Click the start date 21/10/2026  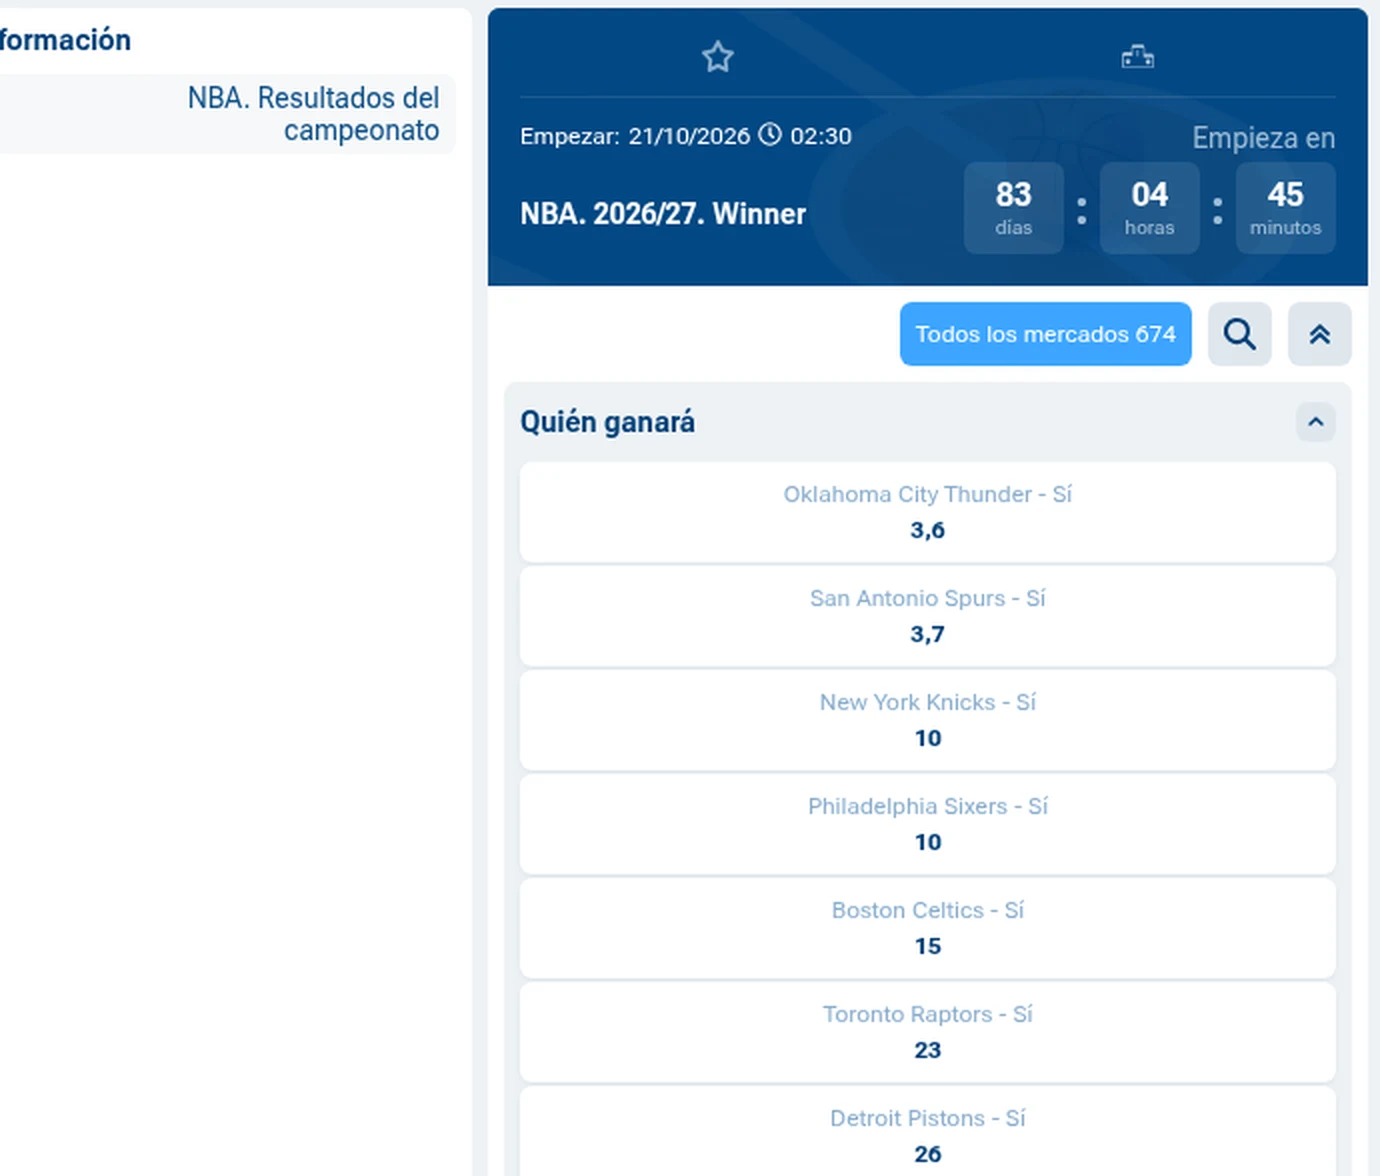click(689, 136)
